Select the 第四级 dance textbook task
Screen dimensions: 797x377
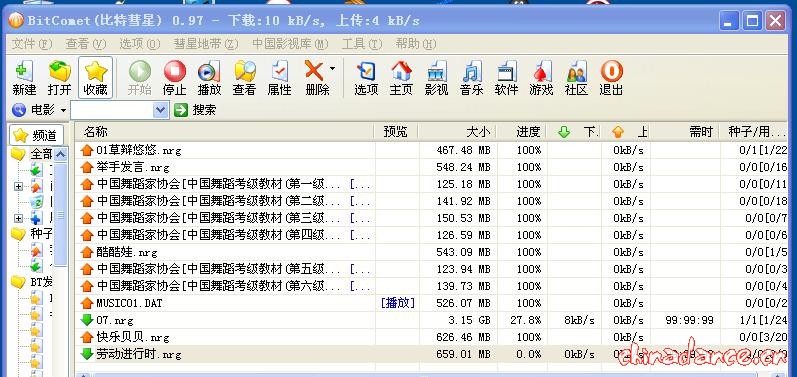(x=432, y=235)
